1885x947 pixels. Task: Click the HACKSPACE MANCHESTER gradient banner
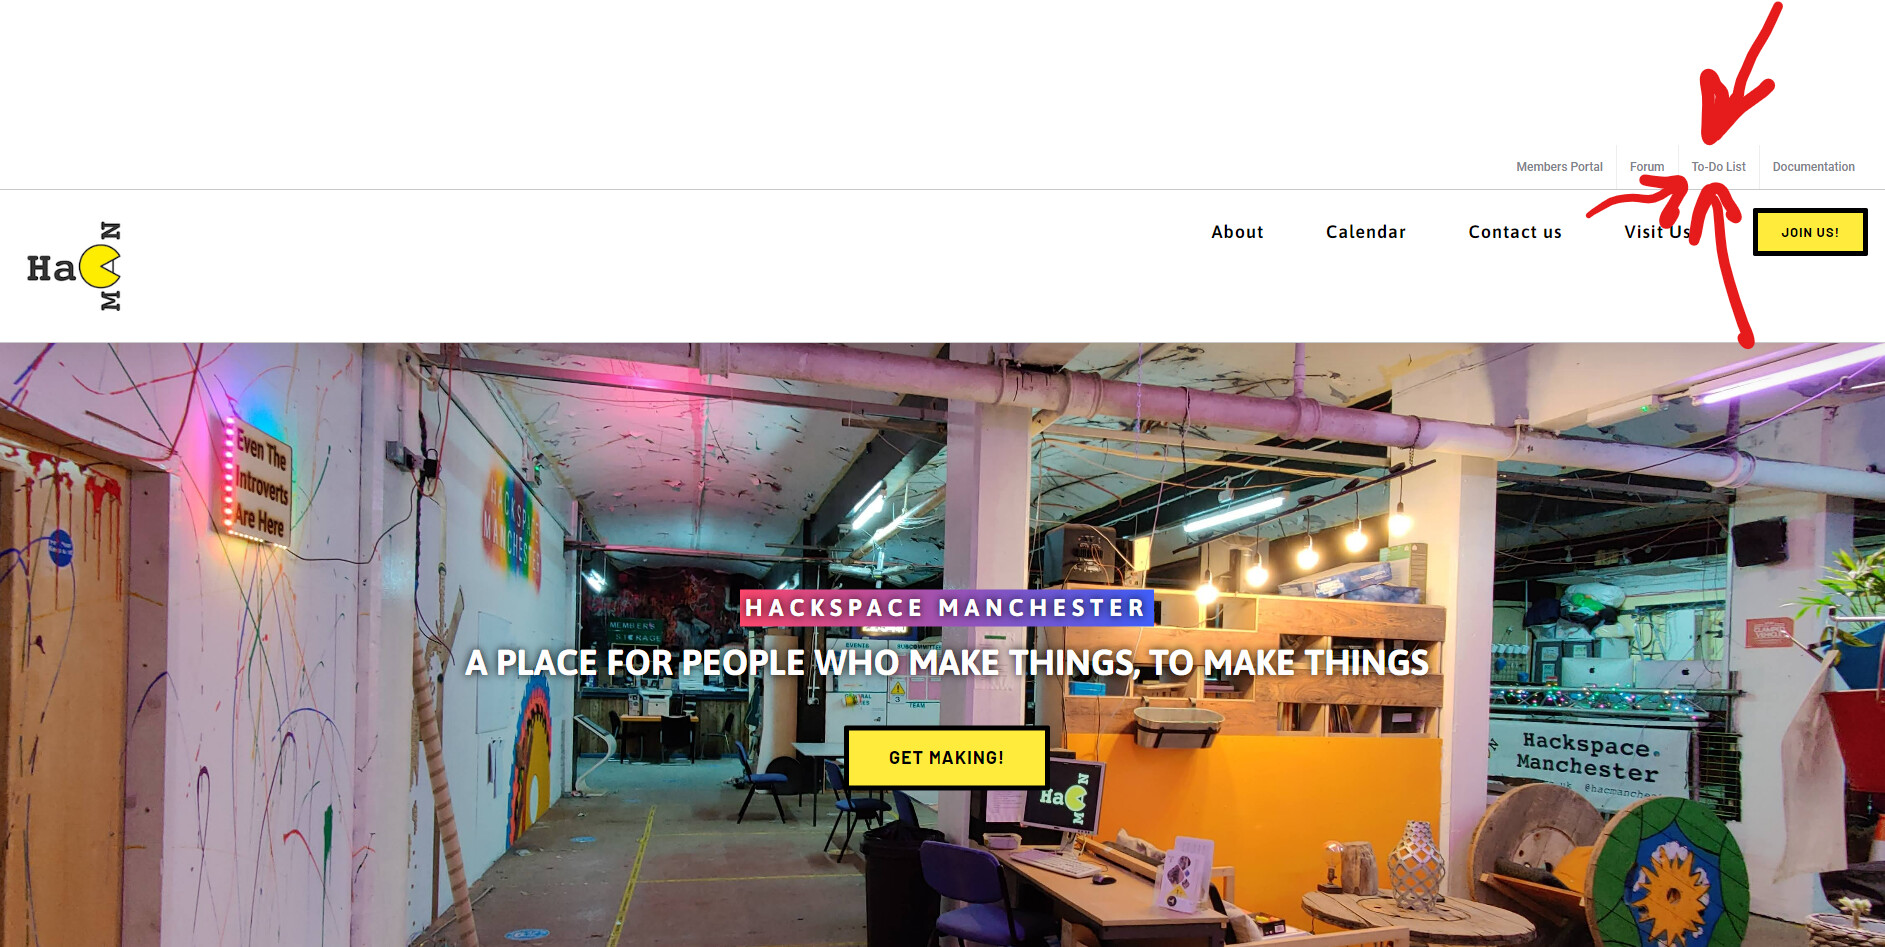(946, 608)
